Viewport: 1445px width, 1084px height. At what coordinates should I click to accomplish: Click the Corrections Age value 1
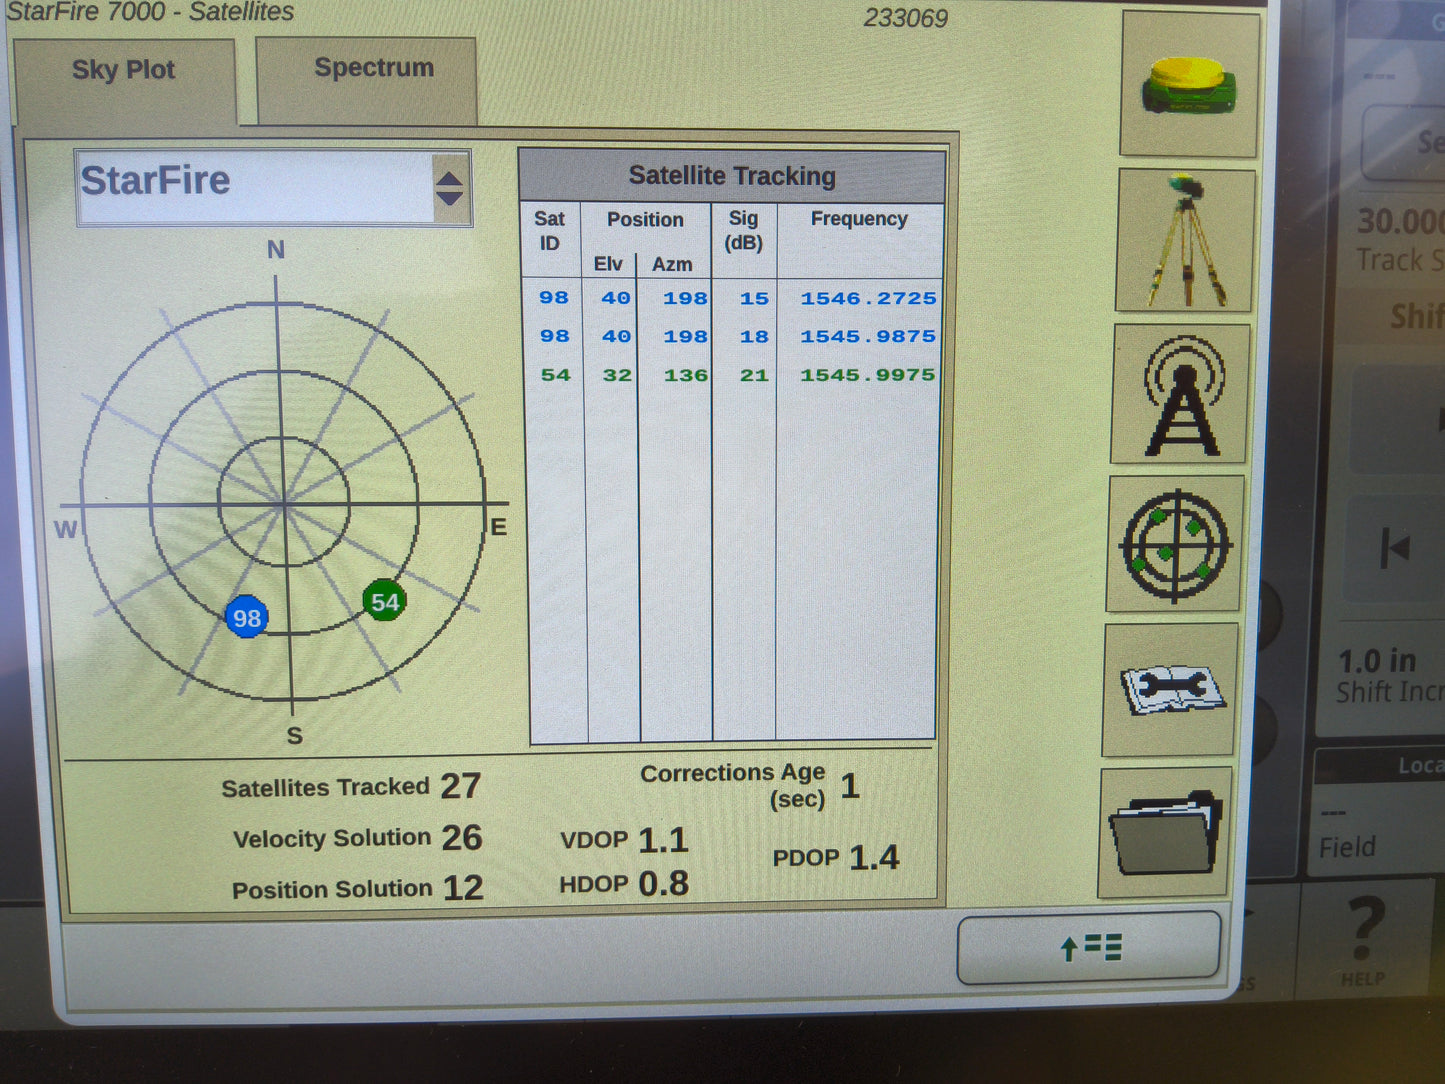tap(850, 786)
